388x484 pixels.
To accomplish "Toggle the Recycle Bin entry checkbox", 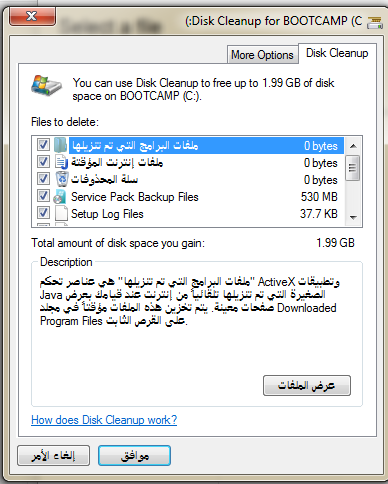I will pyautogui.click(x=43, y=179).
